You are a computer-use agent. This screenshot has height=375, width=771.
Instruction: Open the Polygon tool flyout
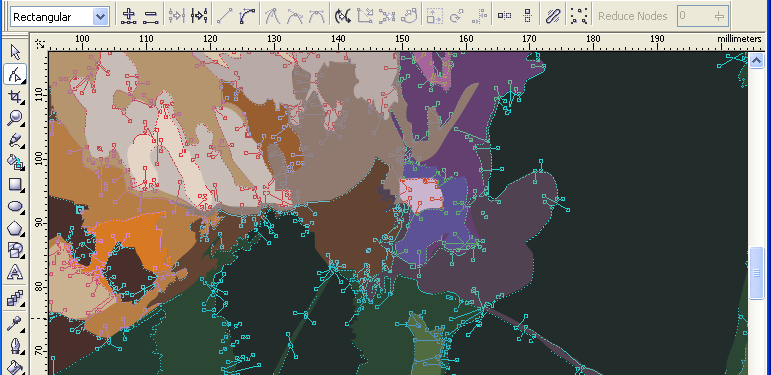[15, 229]
